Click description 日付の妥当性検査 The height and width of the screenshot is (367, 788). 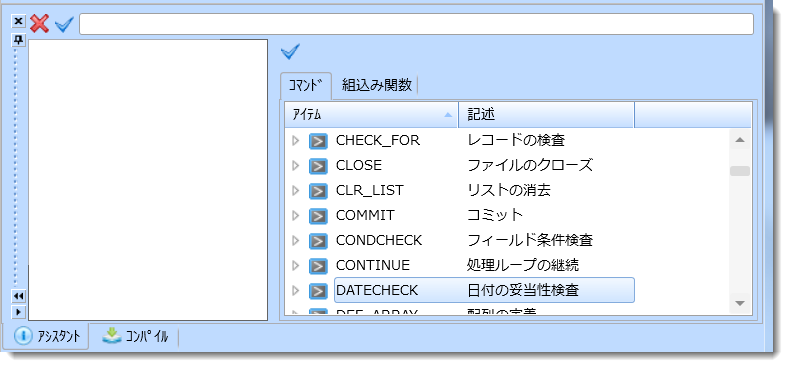point(523,290)
